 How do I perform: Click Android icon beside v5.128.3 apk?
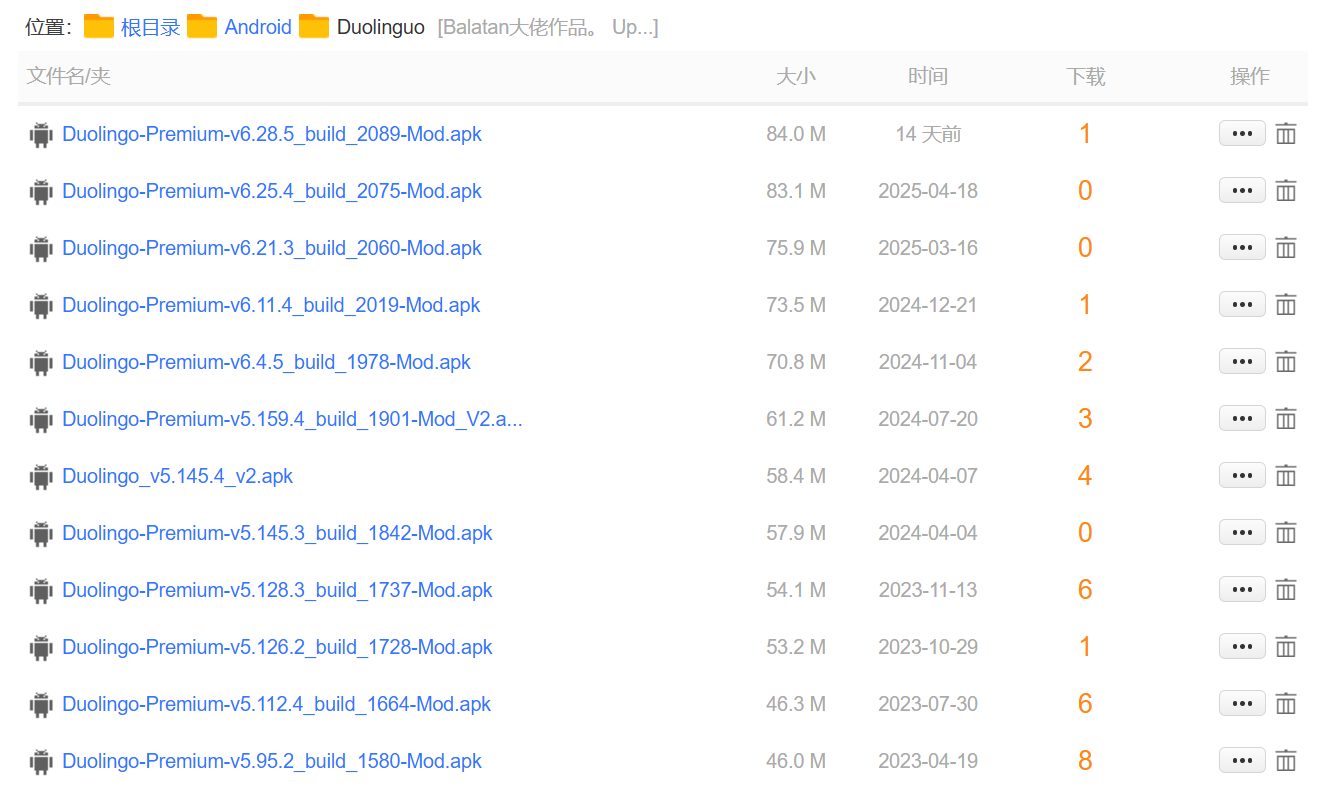pos(41,590)
